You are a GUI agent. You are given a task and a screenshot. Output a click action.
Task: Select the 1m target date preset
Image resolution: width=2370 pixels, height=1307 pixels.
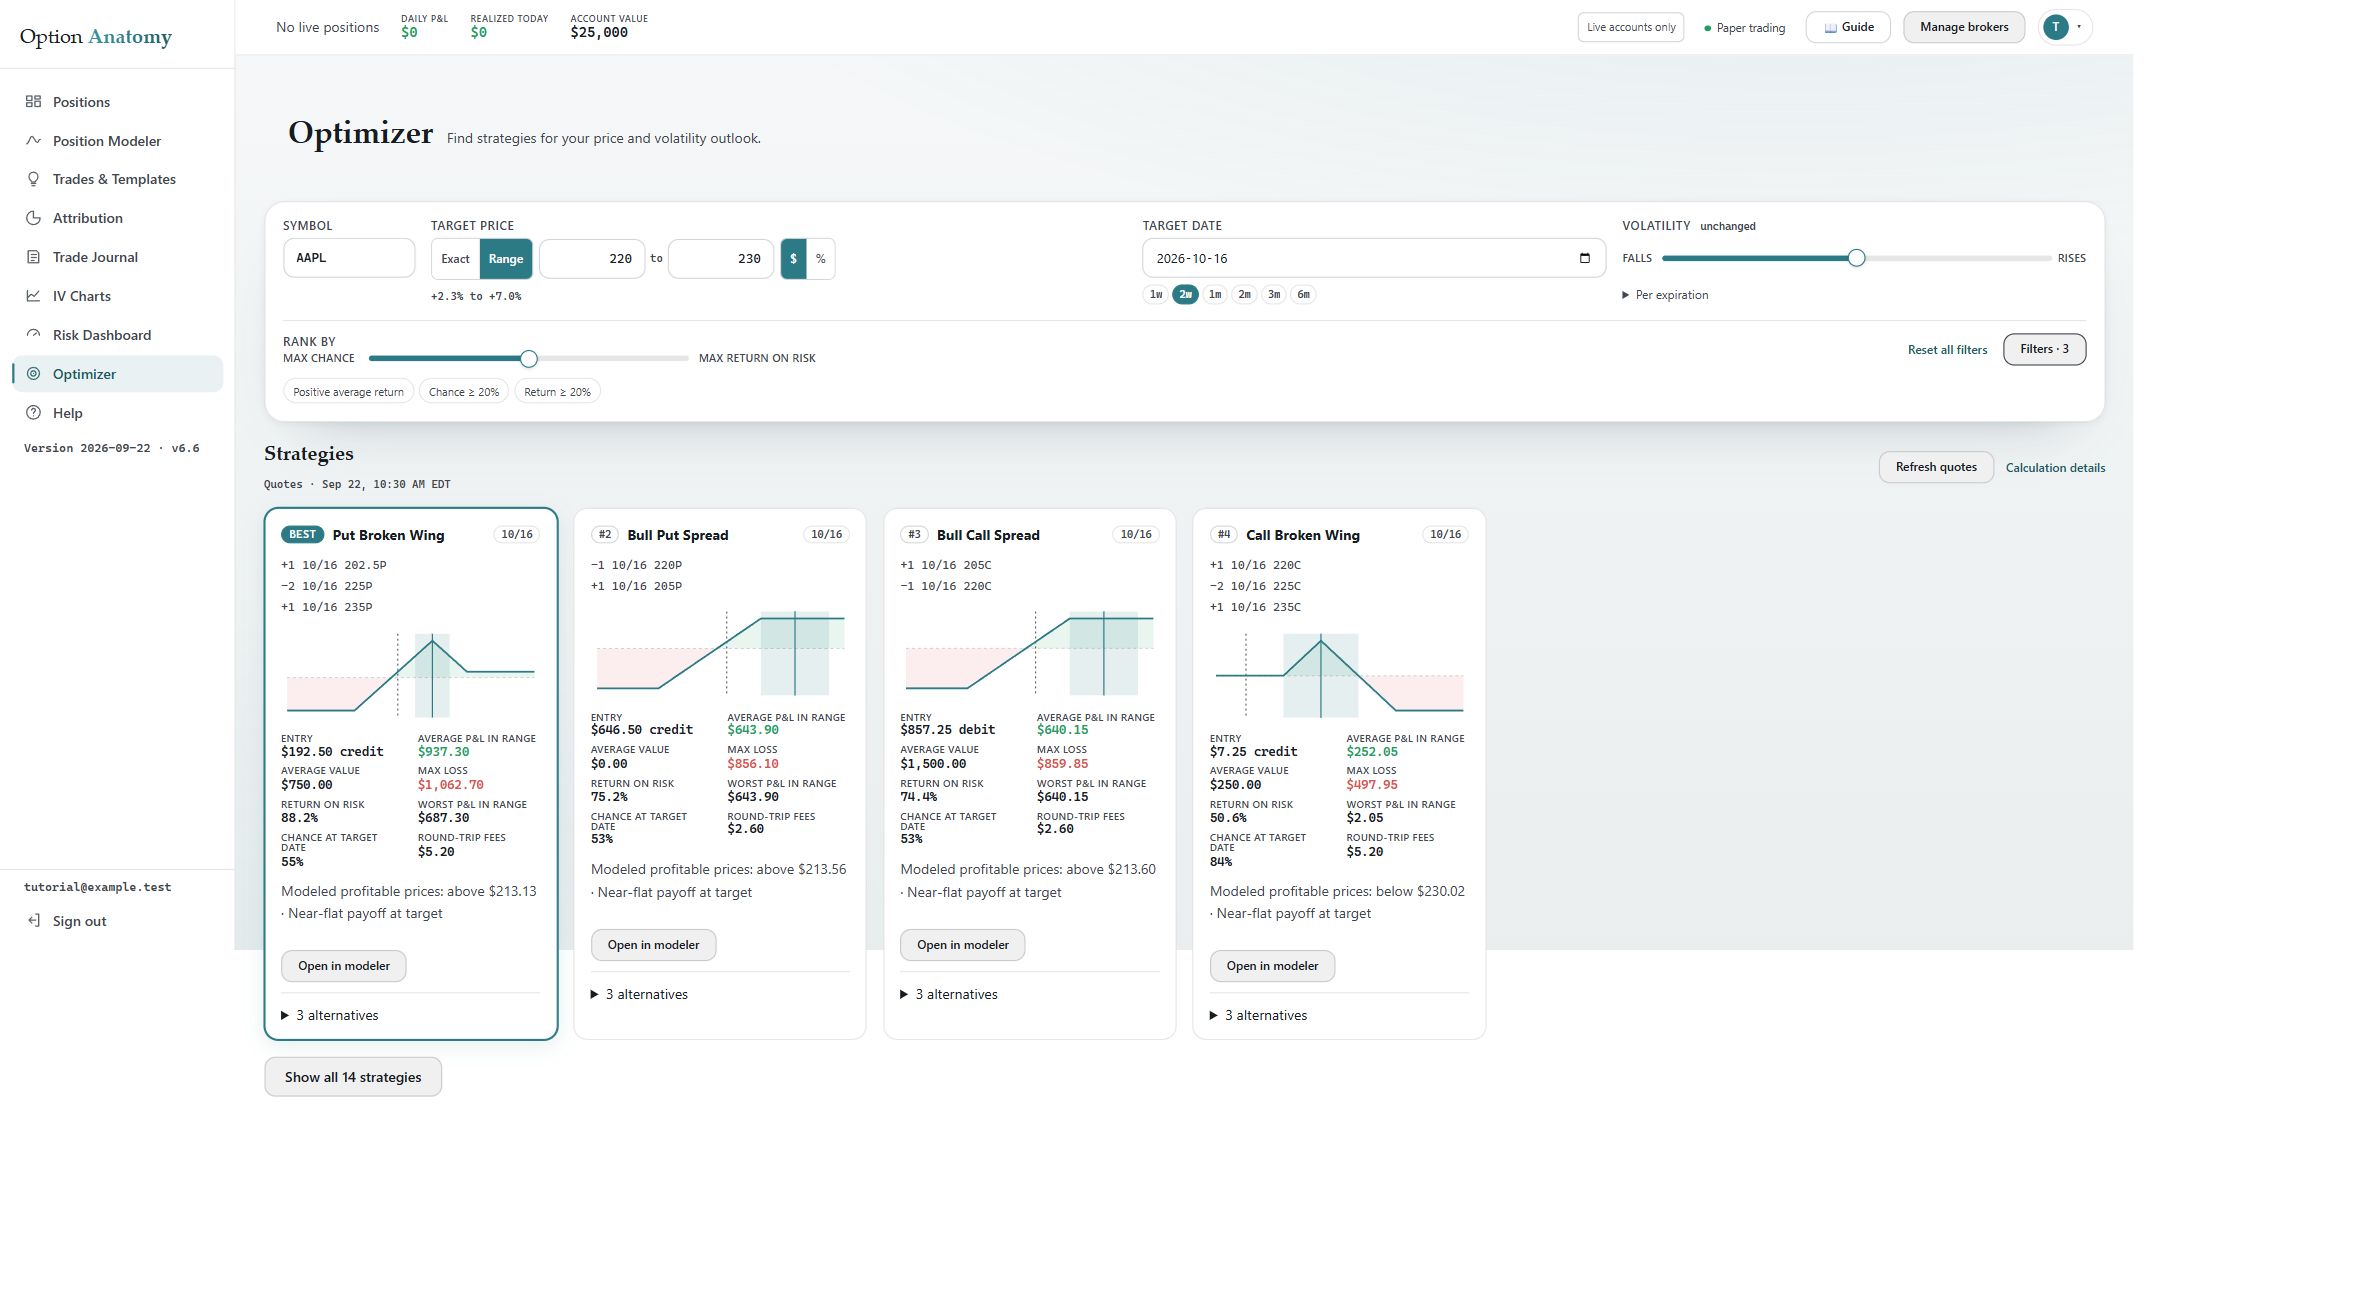(x=1215, y=294)
